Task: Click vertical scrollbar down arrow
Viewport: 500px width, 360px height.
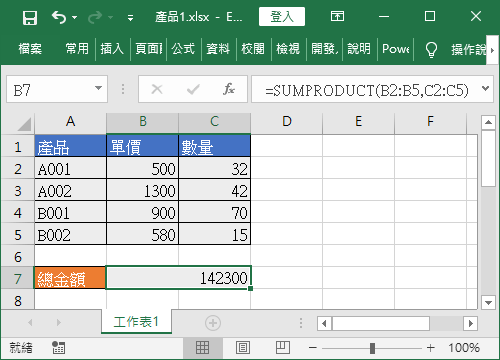Action: [x=488, y=303]
